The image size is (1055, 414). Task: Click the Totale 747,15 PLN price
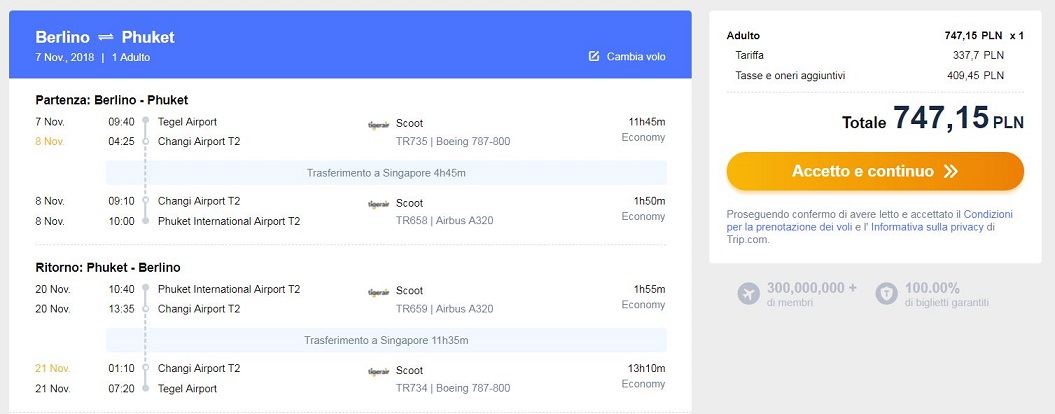tap(933, 118)
